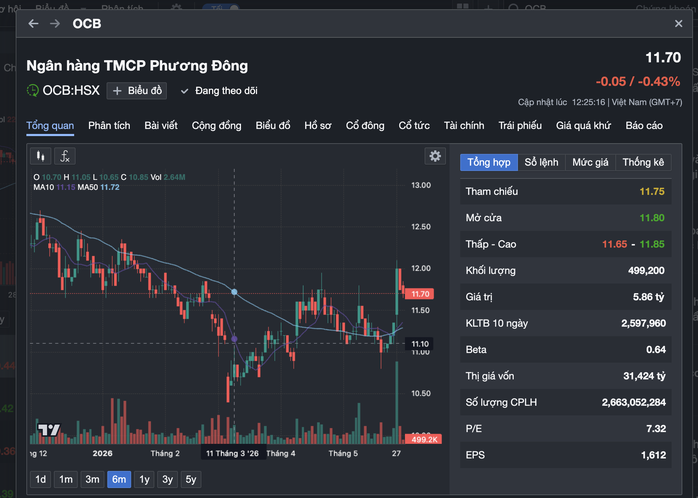Click the Tham chiếu value 11.75
Viewport: 698px width, 498px height.
click(652, 191)
